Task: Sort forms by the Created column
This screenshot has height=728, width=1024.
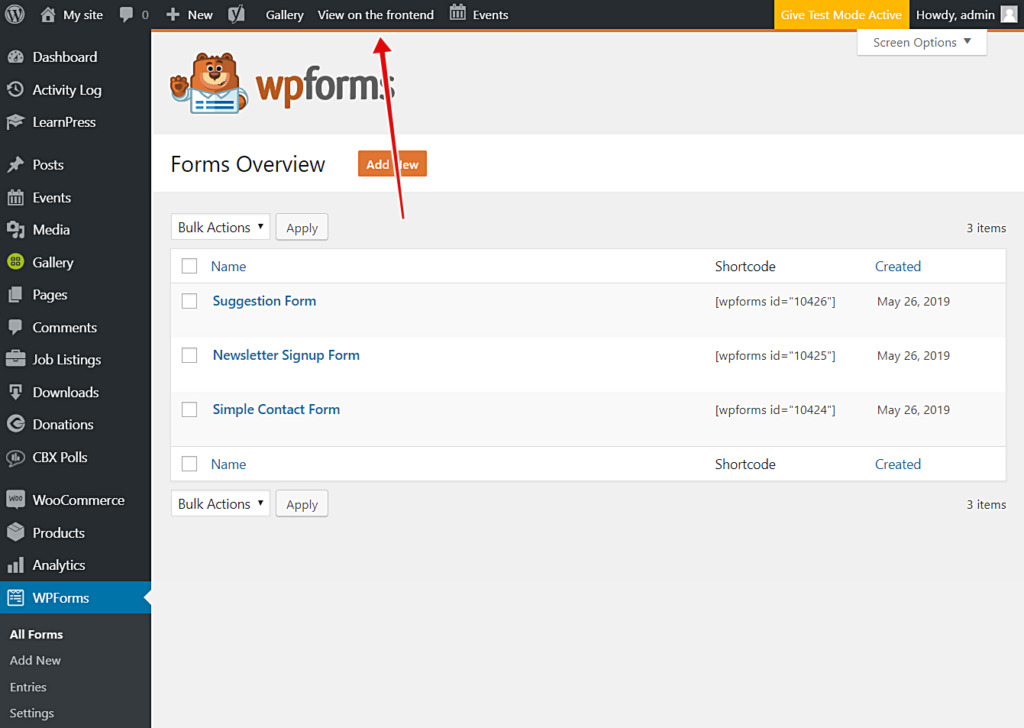Action: click(x=897, y=266)
